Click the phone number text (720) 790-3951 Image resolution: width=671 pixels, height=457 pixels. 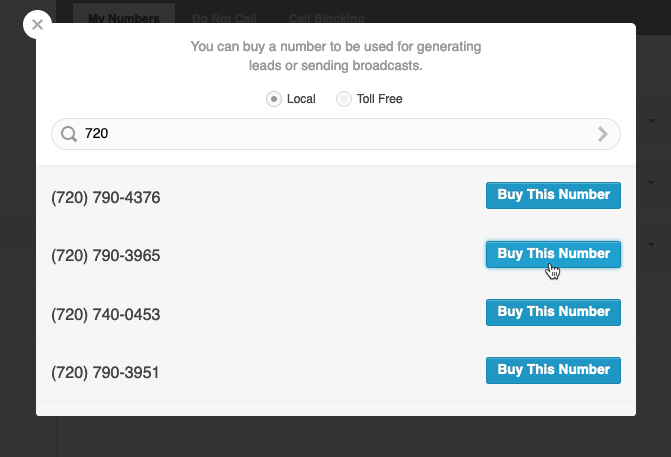tap(105, 372)
